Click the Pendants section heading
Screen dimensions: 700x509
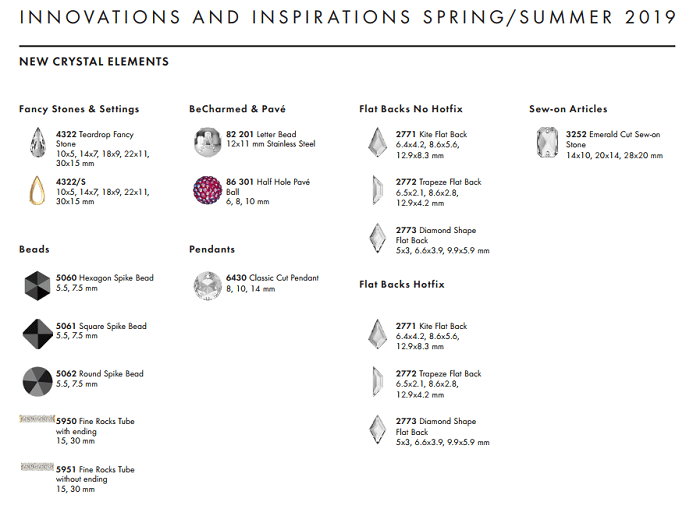coord(212,249)
